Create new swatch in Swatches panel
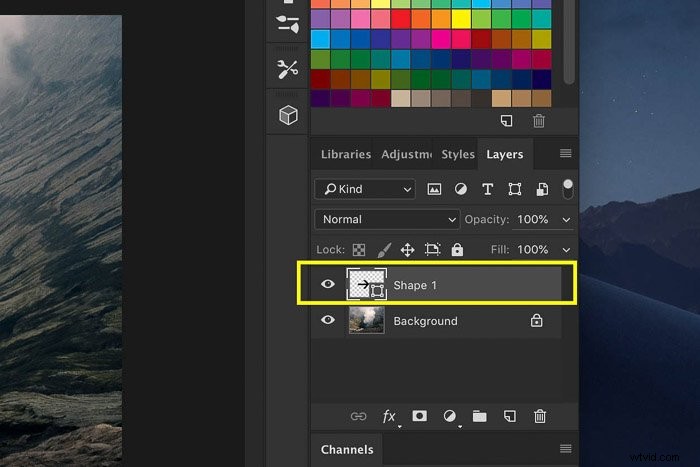The height and width of the screenshot is (467, 700). (x=506, y=121)
